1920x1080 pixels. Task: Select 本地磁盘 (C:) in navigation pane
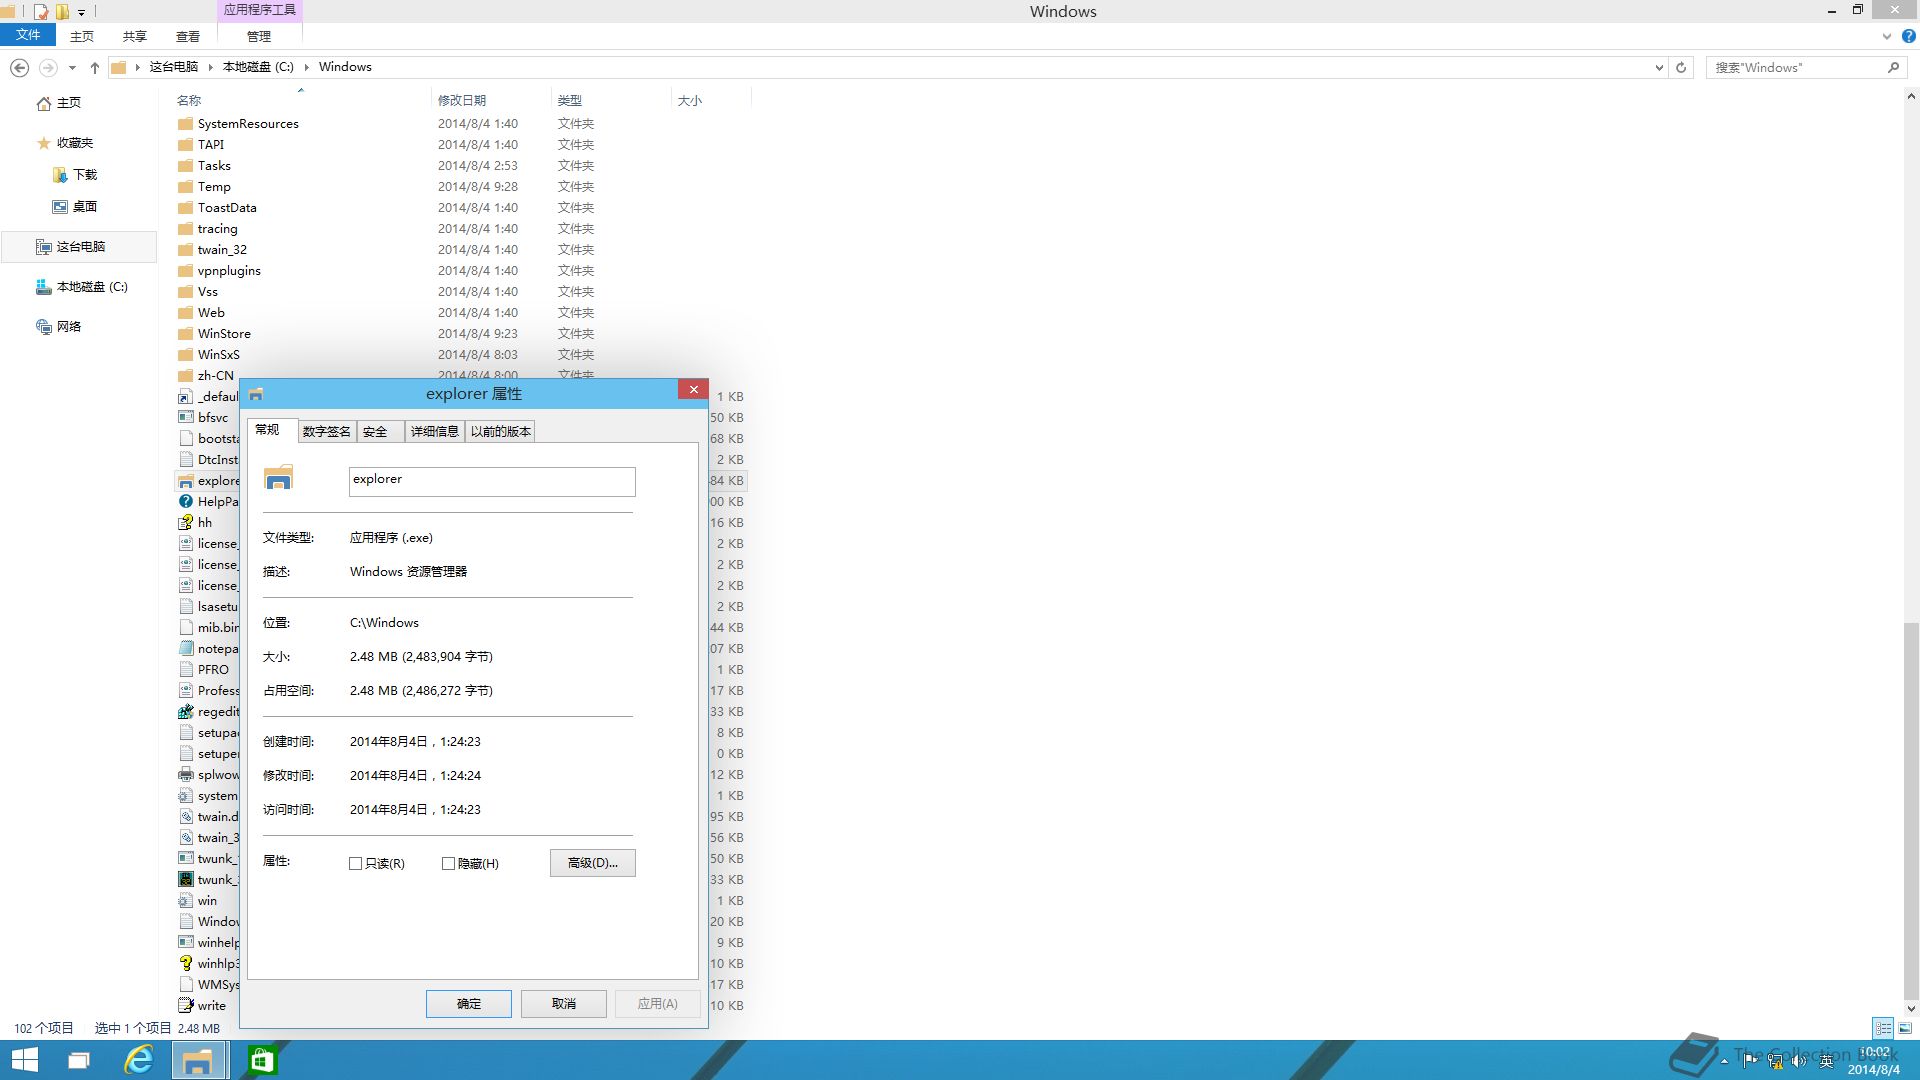(x=83, y=287)
